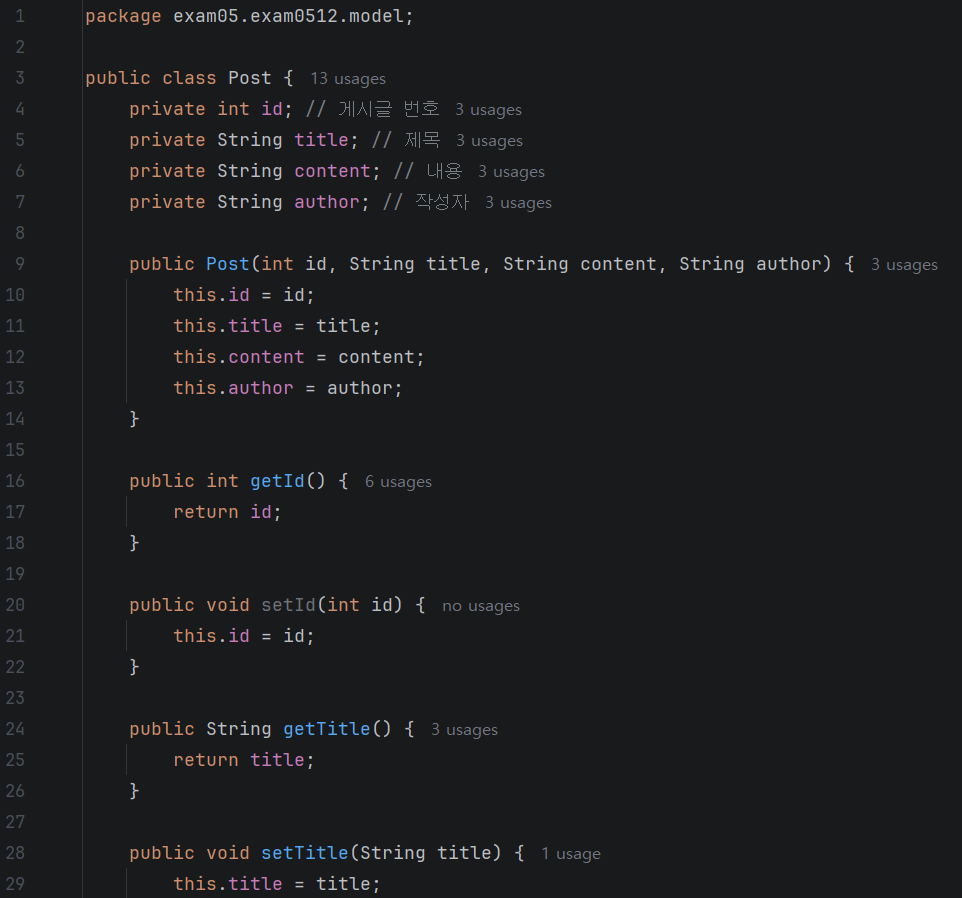Click the 'no usages' hint beside setId
The width and height of the screenshot is (962, 898).
pos(481,605)
